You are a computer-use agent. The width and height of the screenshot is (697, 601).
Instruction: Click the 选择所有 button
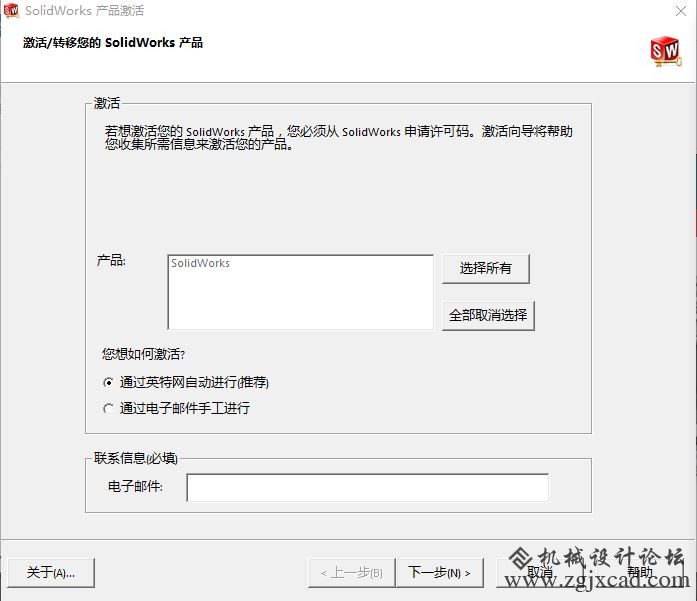pyautogui.click(x=486, y=268)
